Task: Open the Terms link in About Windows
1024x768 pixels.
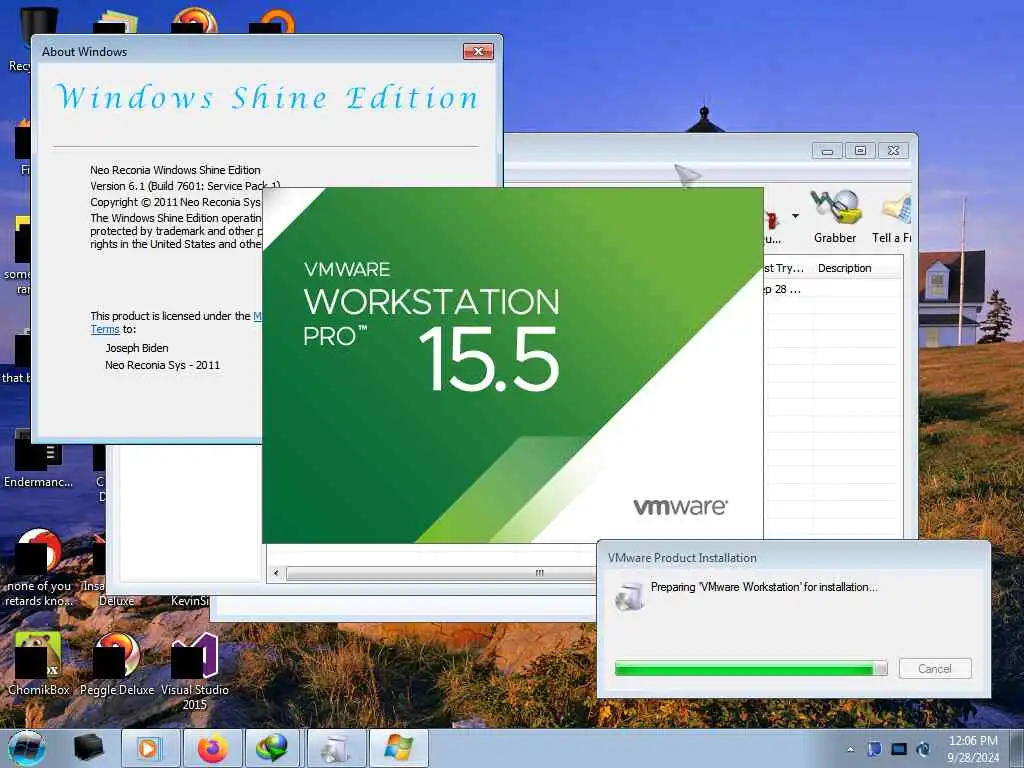Action: (104, 329)
